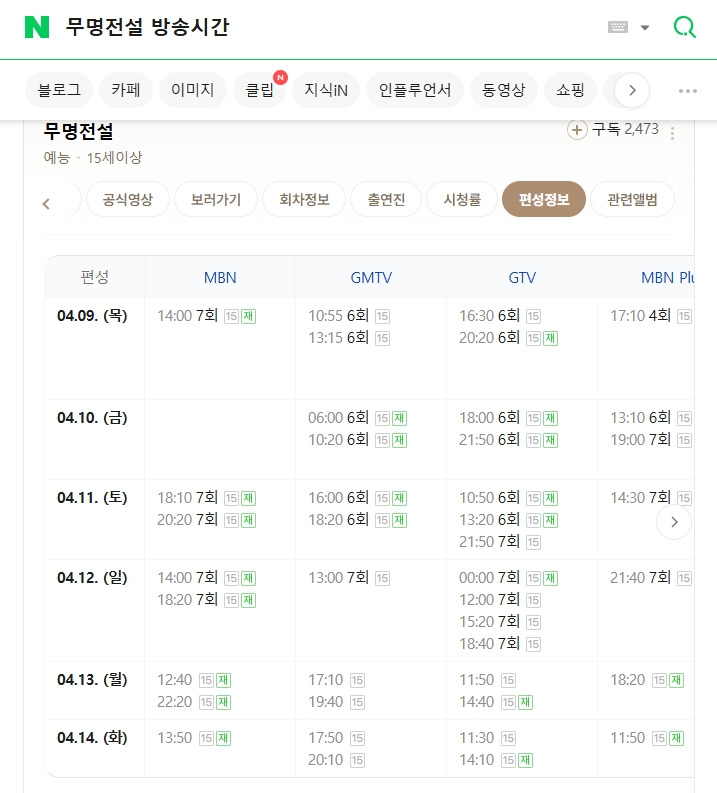Viewport: 717px width, 793px height.
Task: Click the GMTV 06:00 6회 entry
Action: (x=358, y=418)
